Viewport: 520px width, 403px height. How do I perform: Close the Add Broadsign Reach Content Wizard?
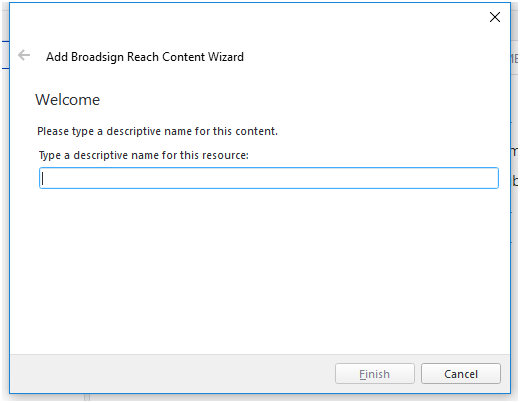click(x=495, y=17)
